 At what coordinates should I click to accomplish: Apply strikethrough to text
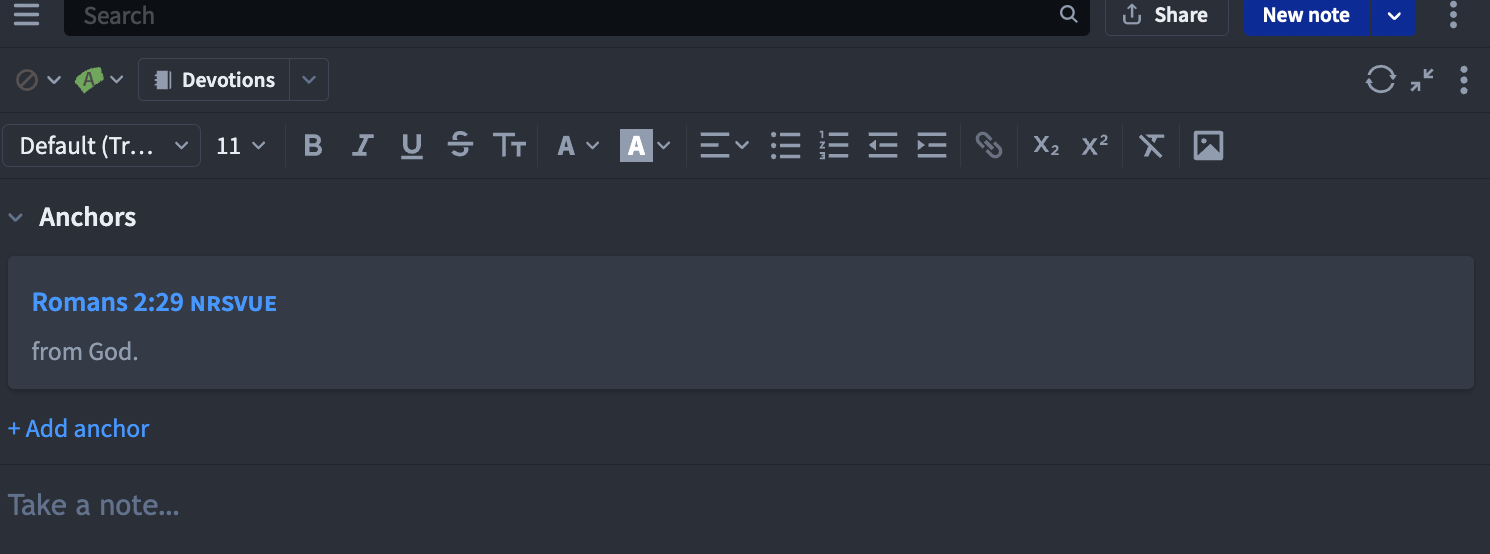[x=460, y=146]
